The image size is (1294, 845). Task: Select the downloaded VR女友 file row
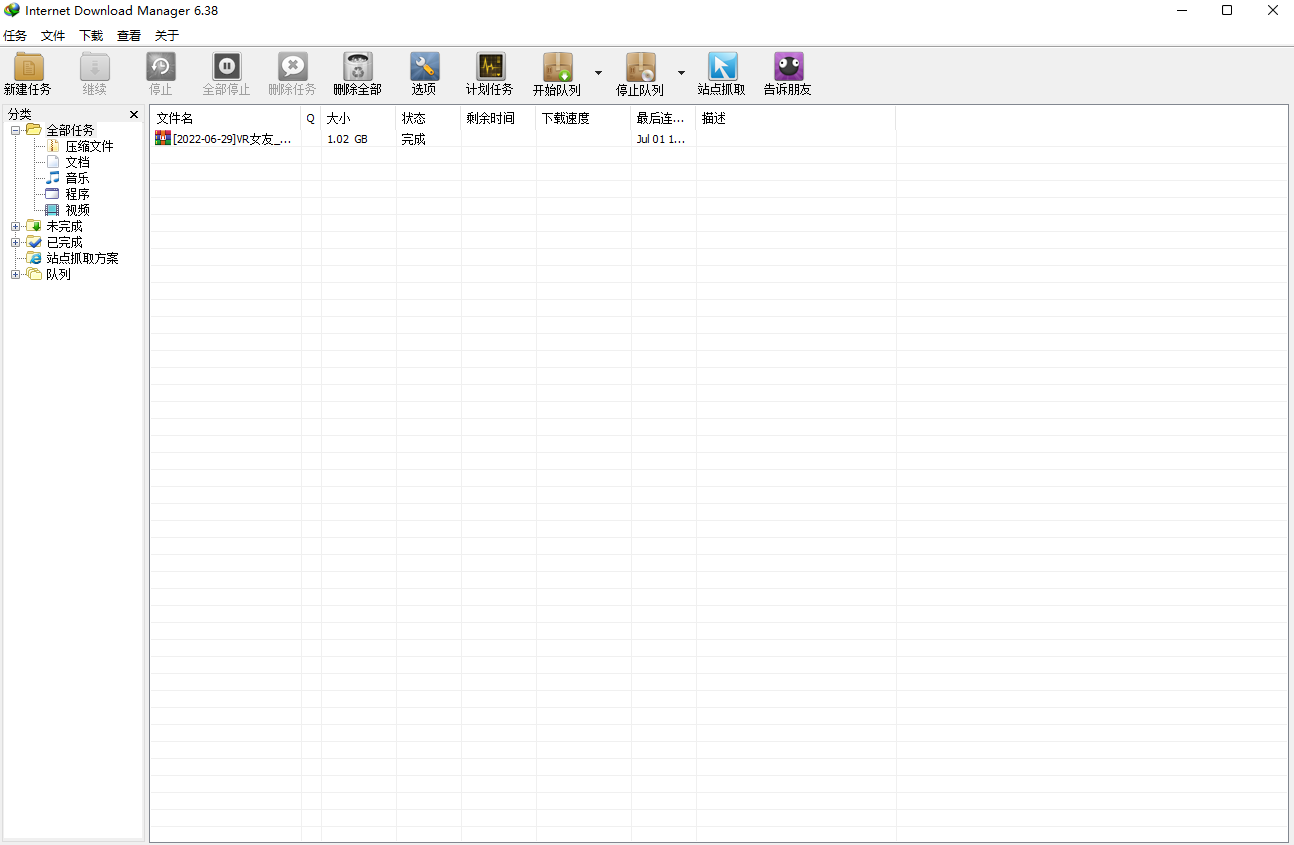(232, 139)
